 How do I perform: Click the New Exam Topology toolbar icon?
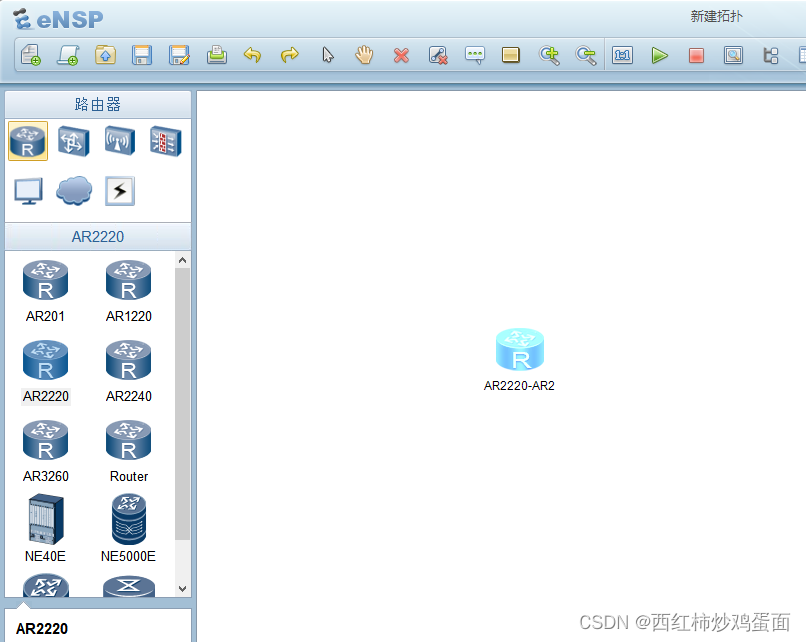click(x=68, y=54)
